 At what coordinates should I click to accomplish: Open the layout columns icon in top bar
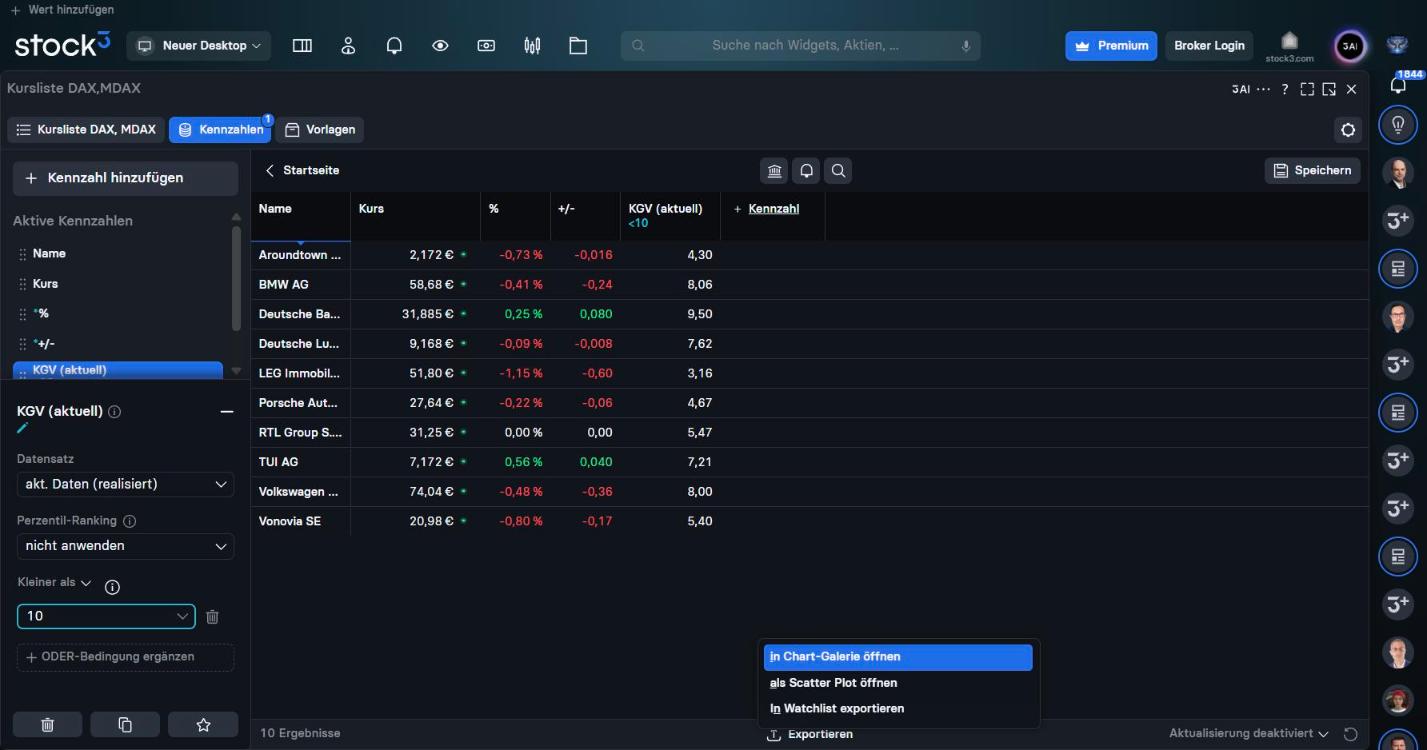302,45
